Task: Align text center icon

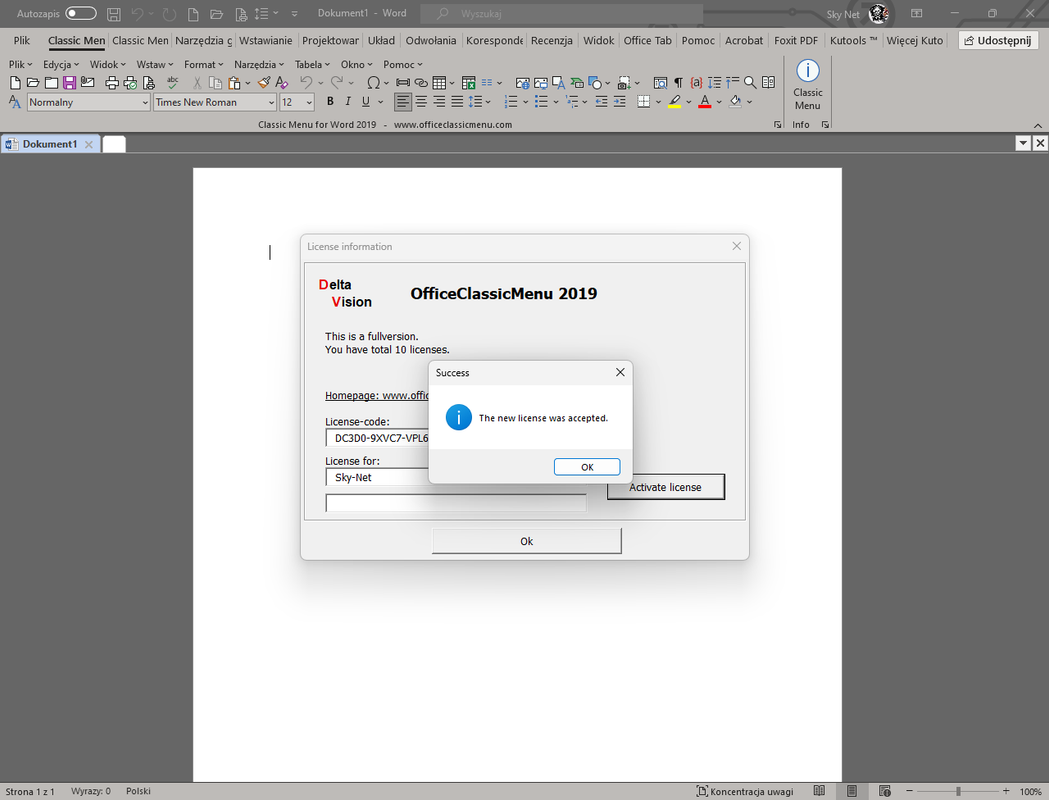Action: pos(421,102)
